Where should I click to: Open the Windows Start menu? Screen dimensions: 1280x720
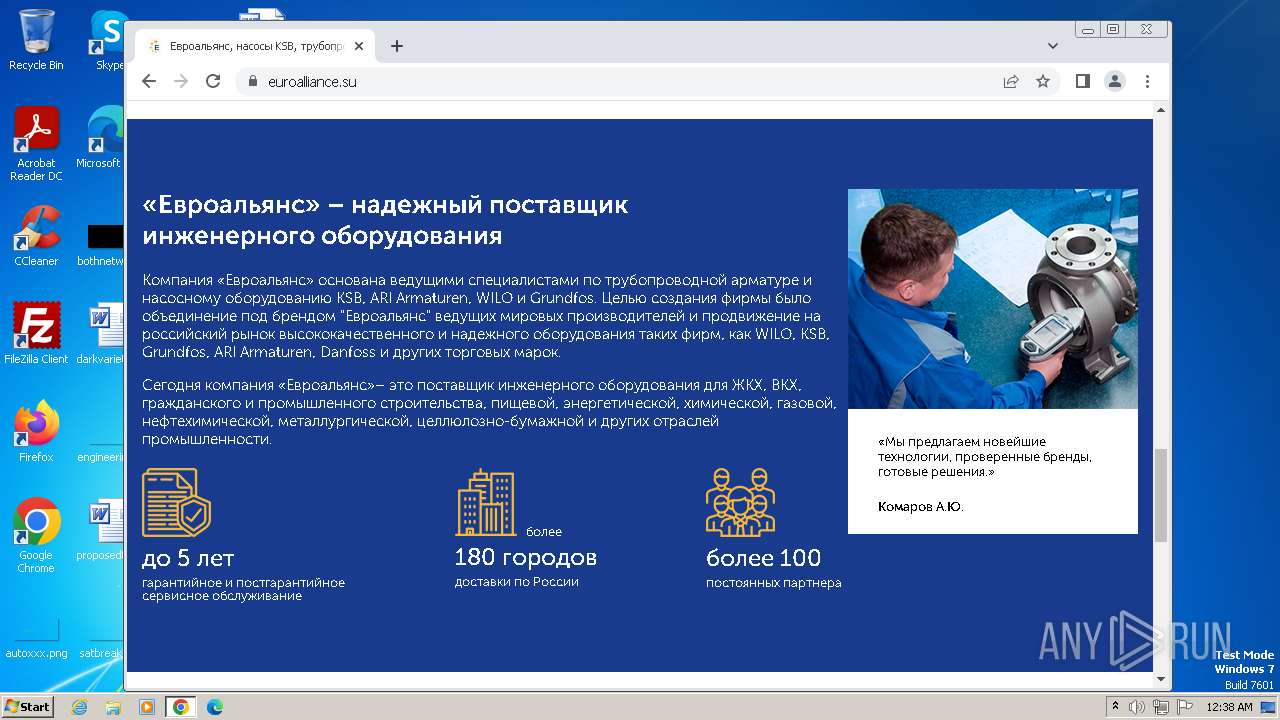tap(27, 706)
